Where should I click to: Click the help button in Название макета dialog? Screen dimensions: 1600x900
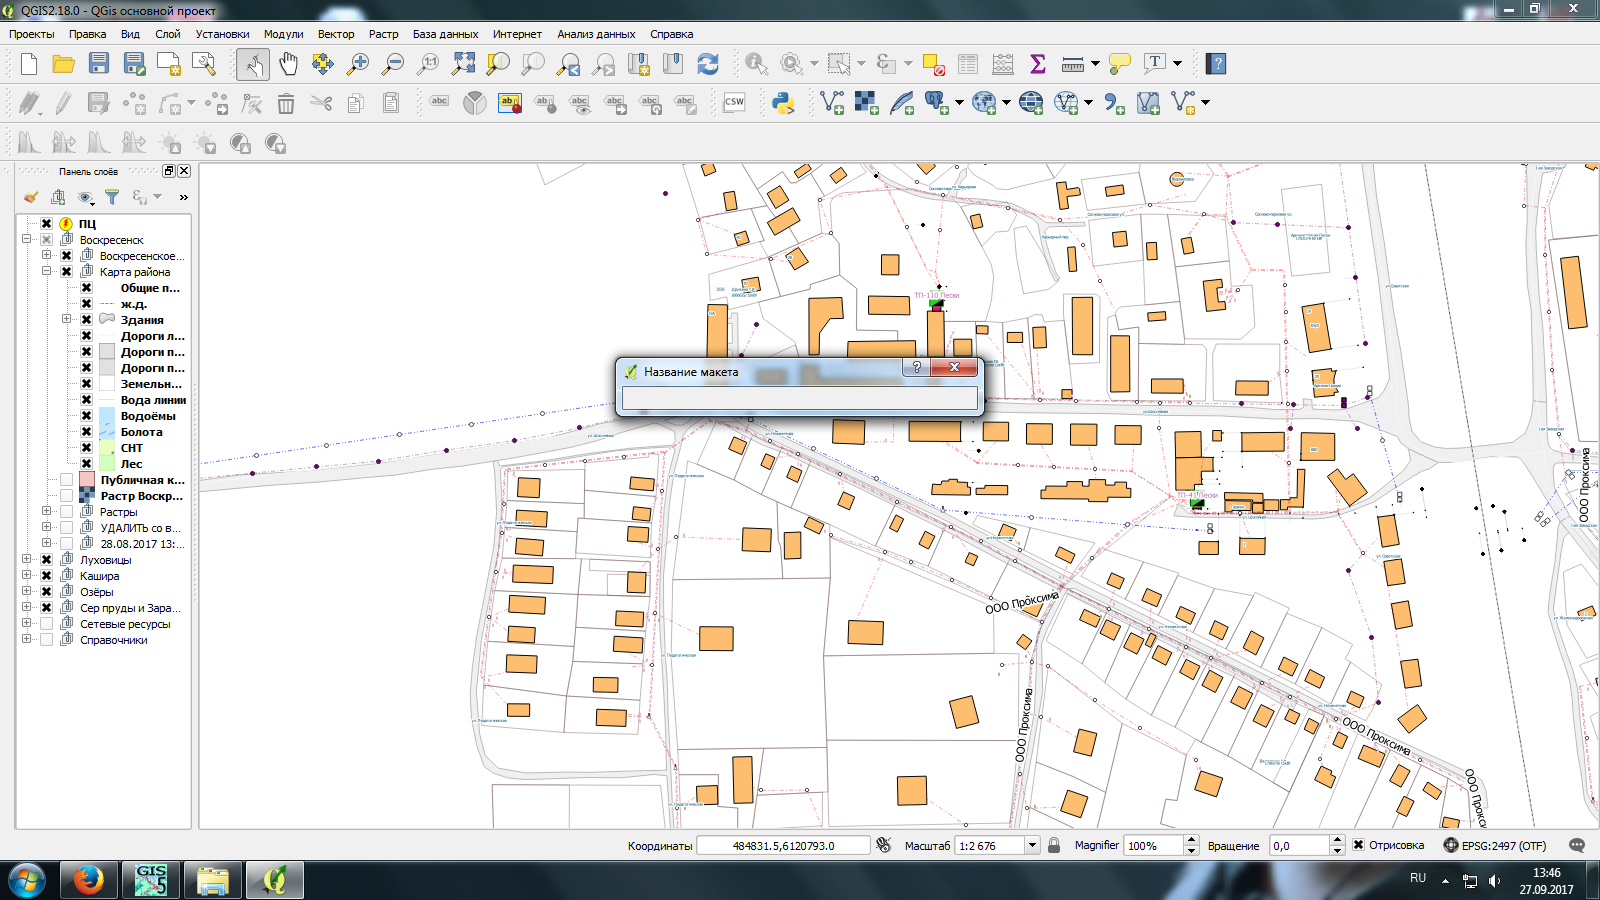(916, 368)
